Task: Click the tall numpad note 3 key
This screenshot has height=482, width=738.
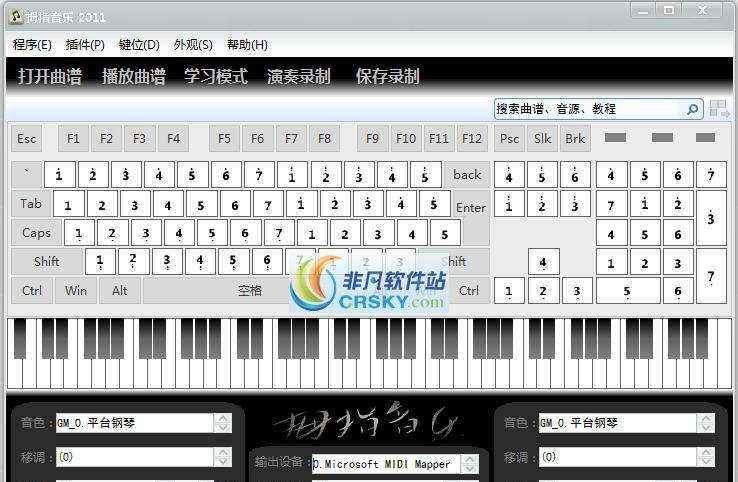Action: [711, 218]
